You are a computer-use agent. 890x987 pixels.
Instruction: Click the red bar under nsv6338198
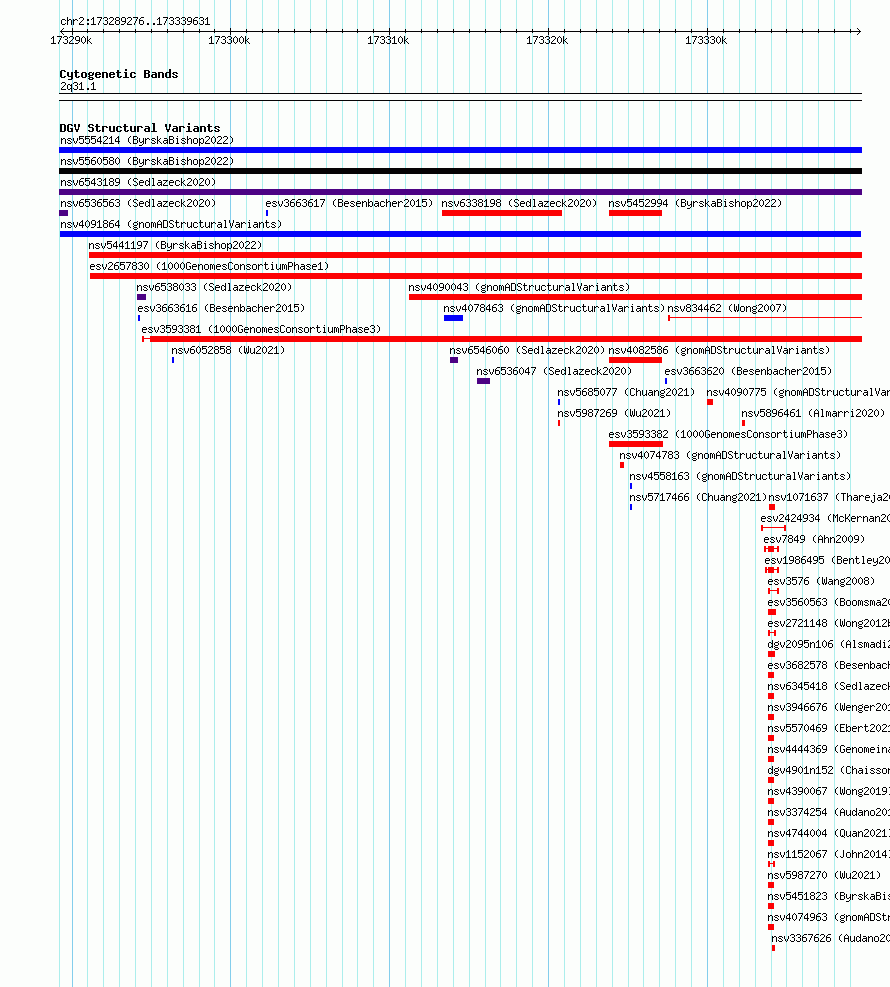[x=502, y=213]
